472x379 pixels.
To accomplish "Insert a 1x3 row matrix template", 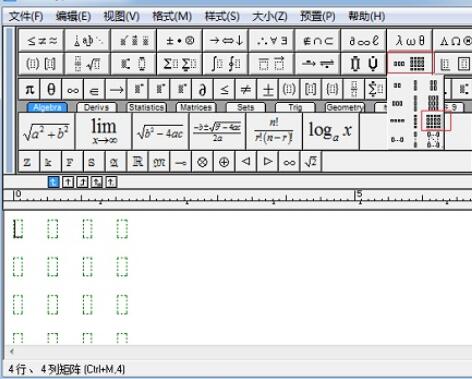I will [x=397, y=103].
